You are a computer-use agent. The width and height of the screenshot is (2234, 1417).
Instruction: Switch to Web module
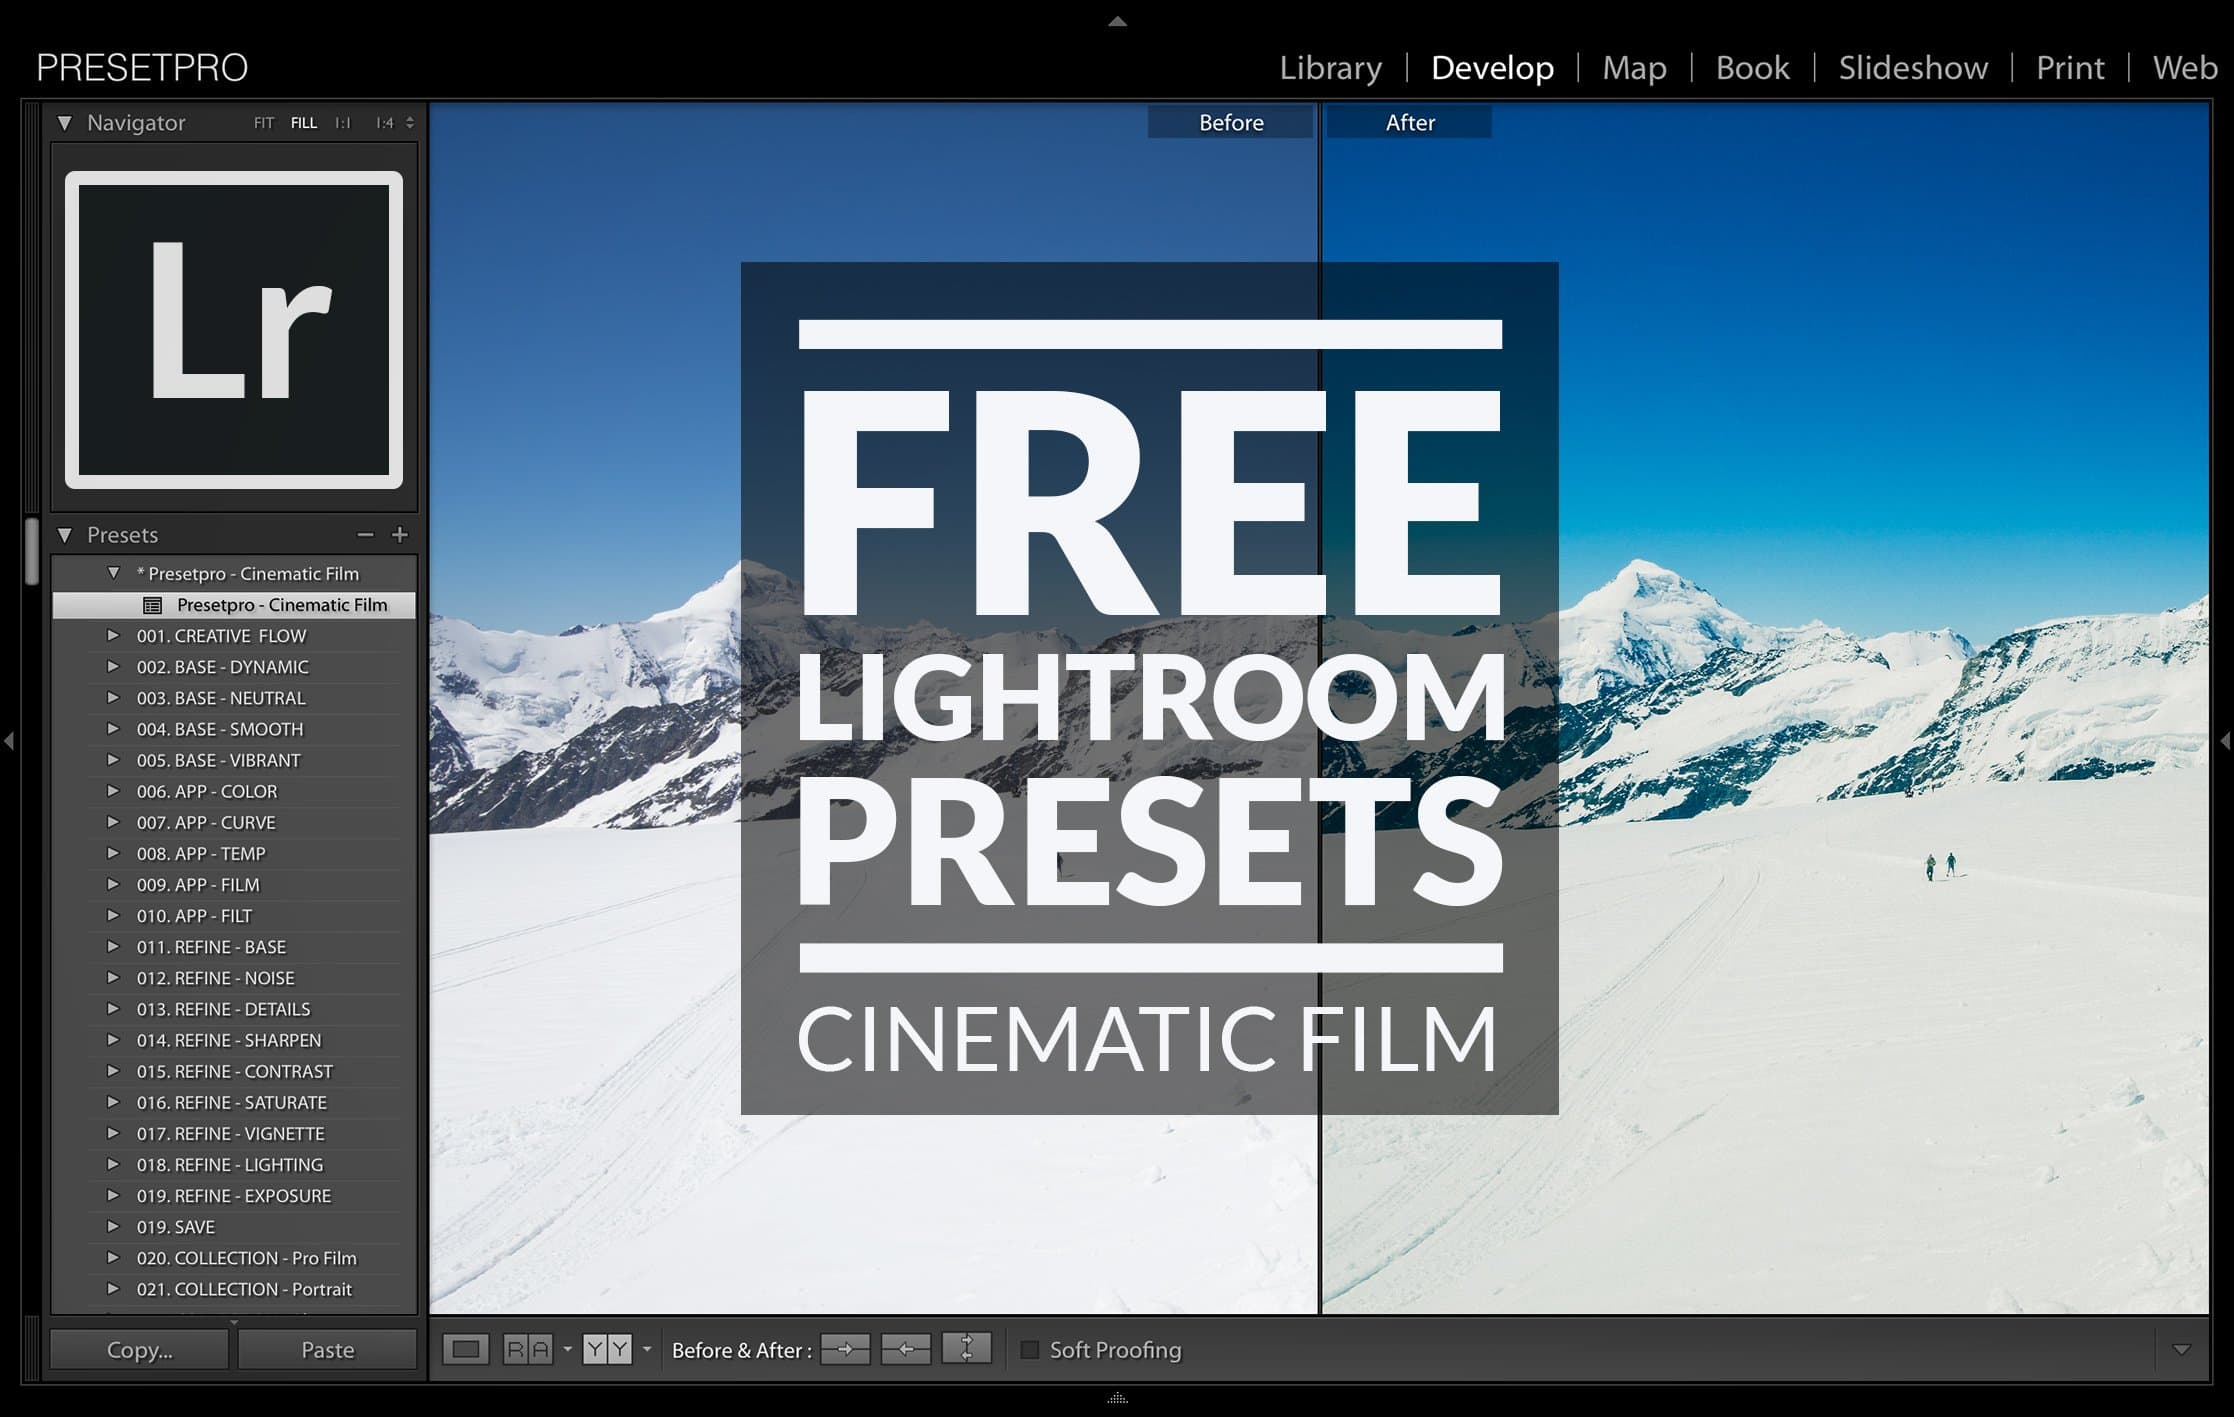(x=2185, y=68)
